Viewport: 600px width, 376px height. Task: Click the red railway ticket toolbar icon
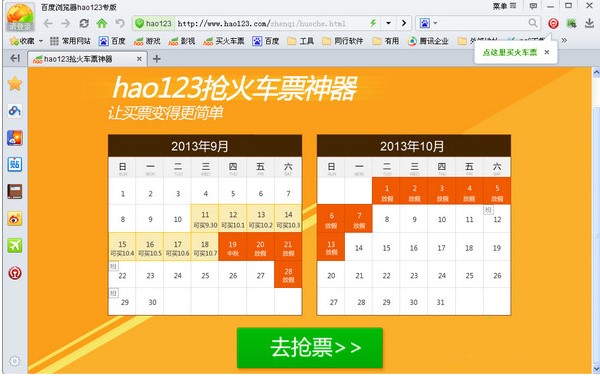point(553,24)
